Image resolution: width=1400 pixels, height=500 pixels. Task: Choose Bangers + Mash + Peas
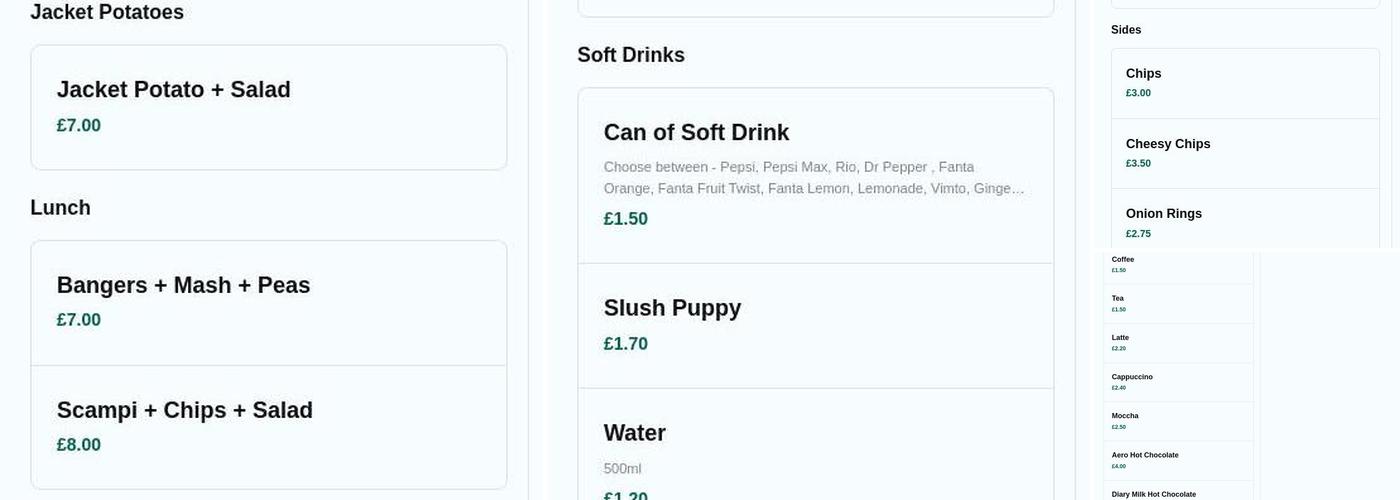click(x=268, y=302)
